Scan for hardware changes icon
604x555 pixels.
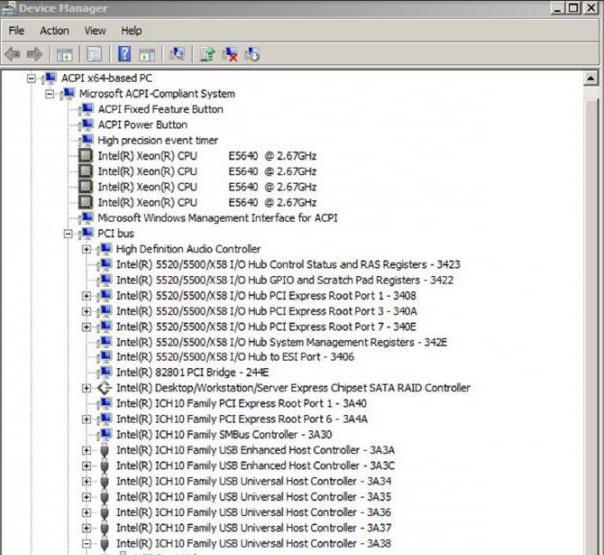tap(178, 54)
